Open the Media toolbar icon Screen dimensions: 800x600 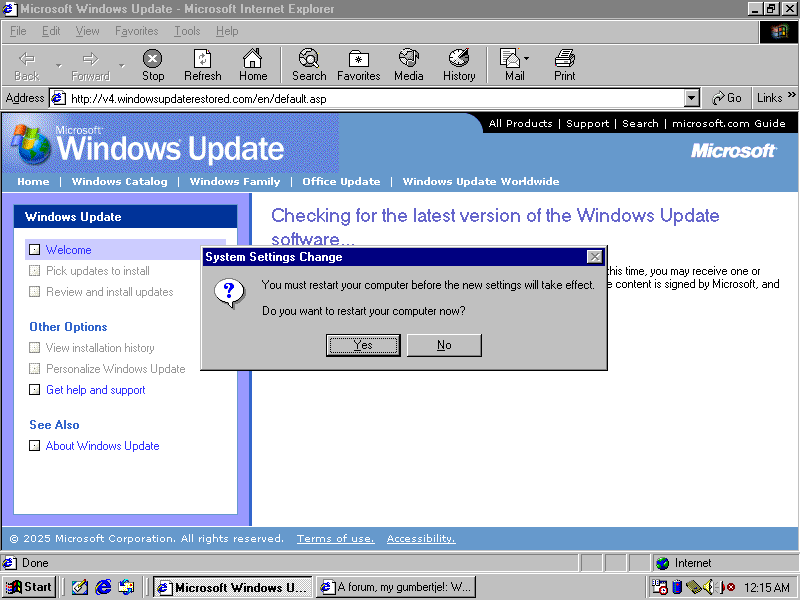(x=408, y=60)
